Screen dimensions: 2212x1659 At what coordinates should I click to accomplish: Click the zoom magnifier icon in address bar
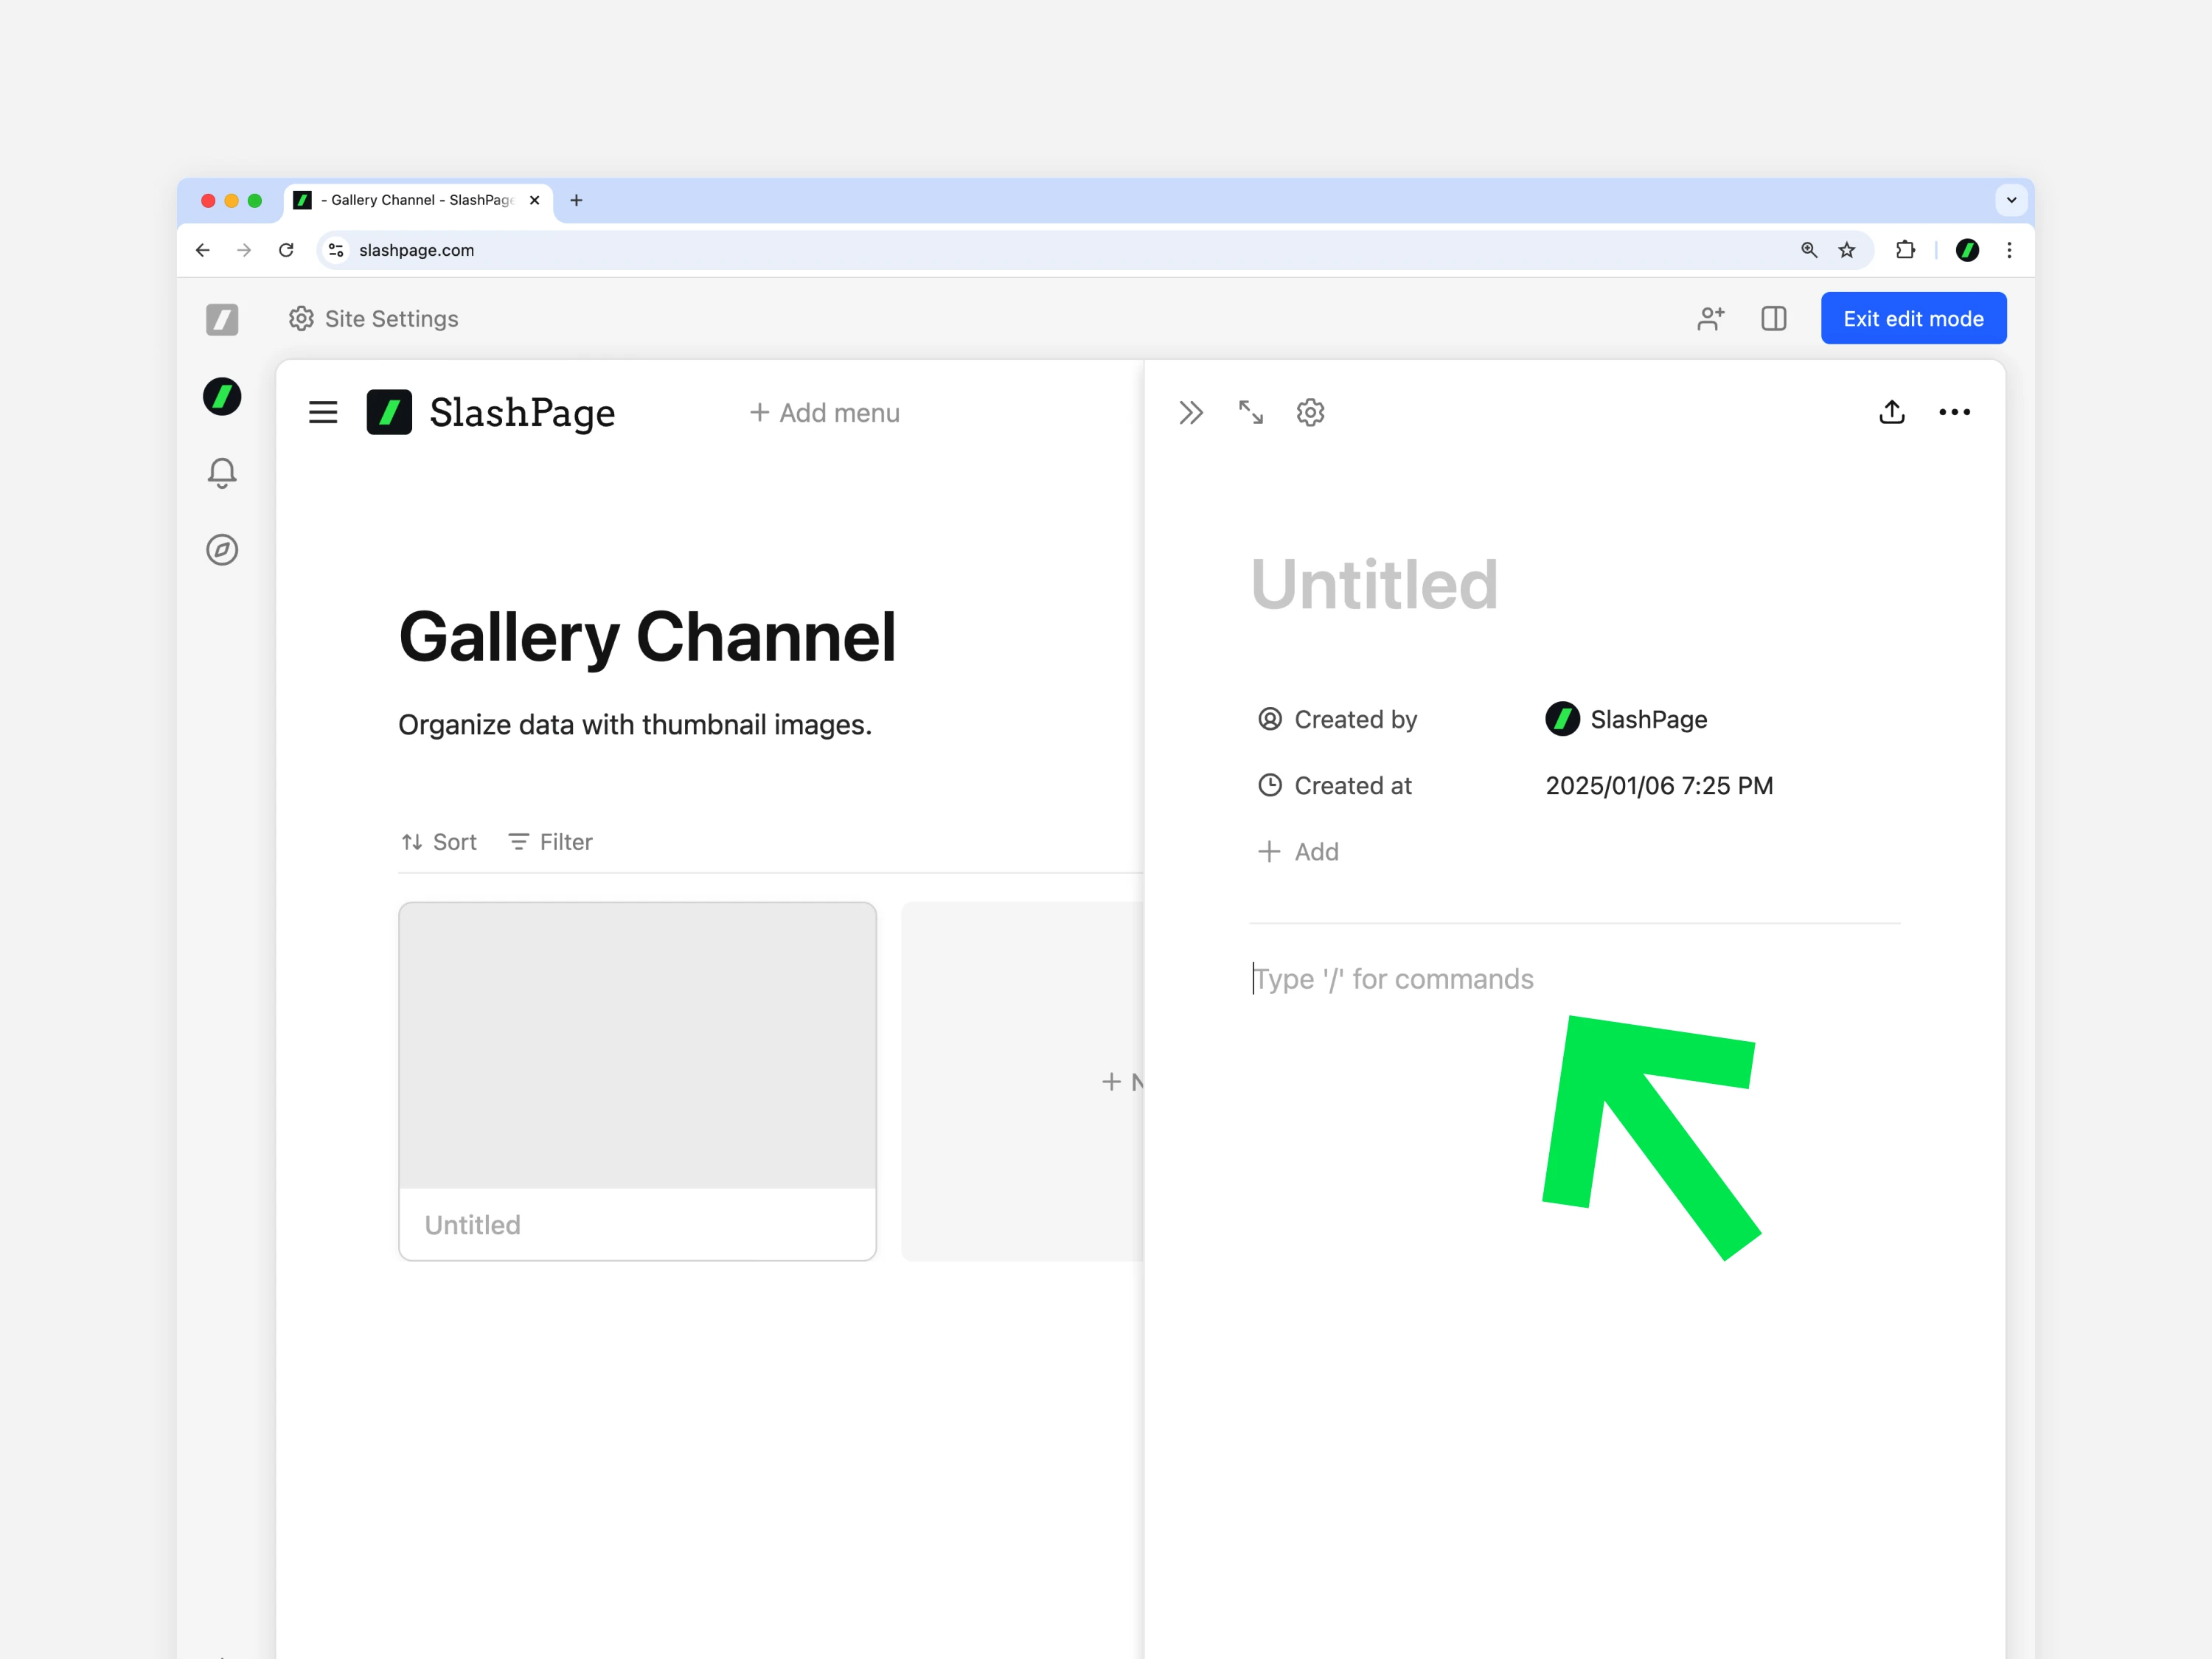click(1809, 250)
